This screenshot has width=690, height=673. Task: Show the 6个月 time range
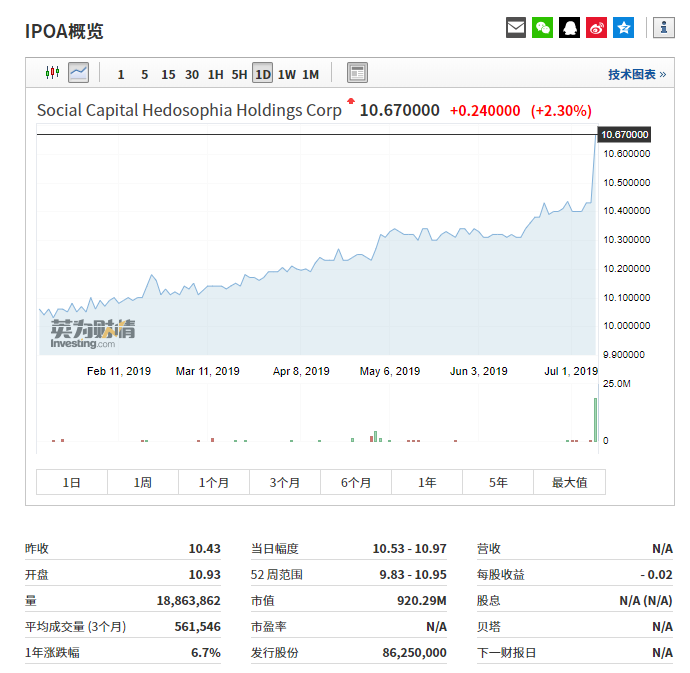point(356,482)
